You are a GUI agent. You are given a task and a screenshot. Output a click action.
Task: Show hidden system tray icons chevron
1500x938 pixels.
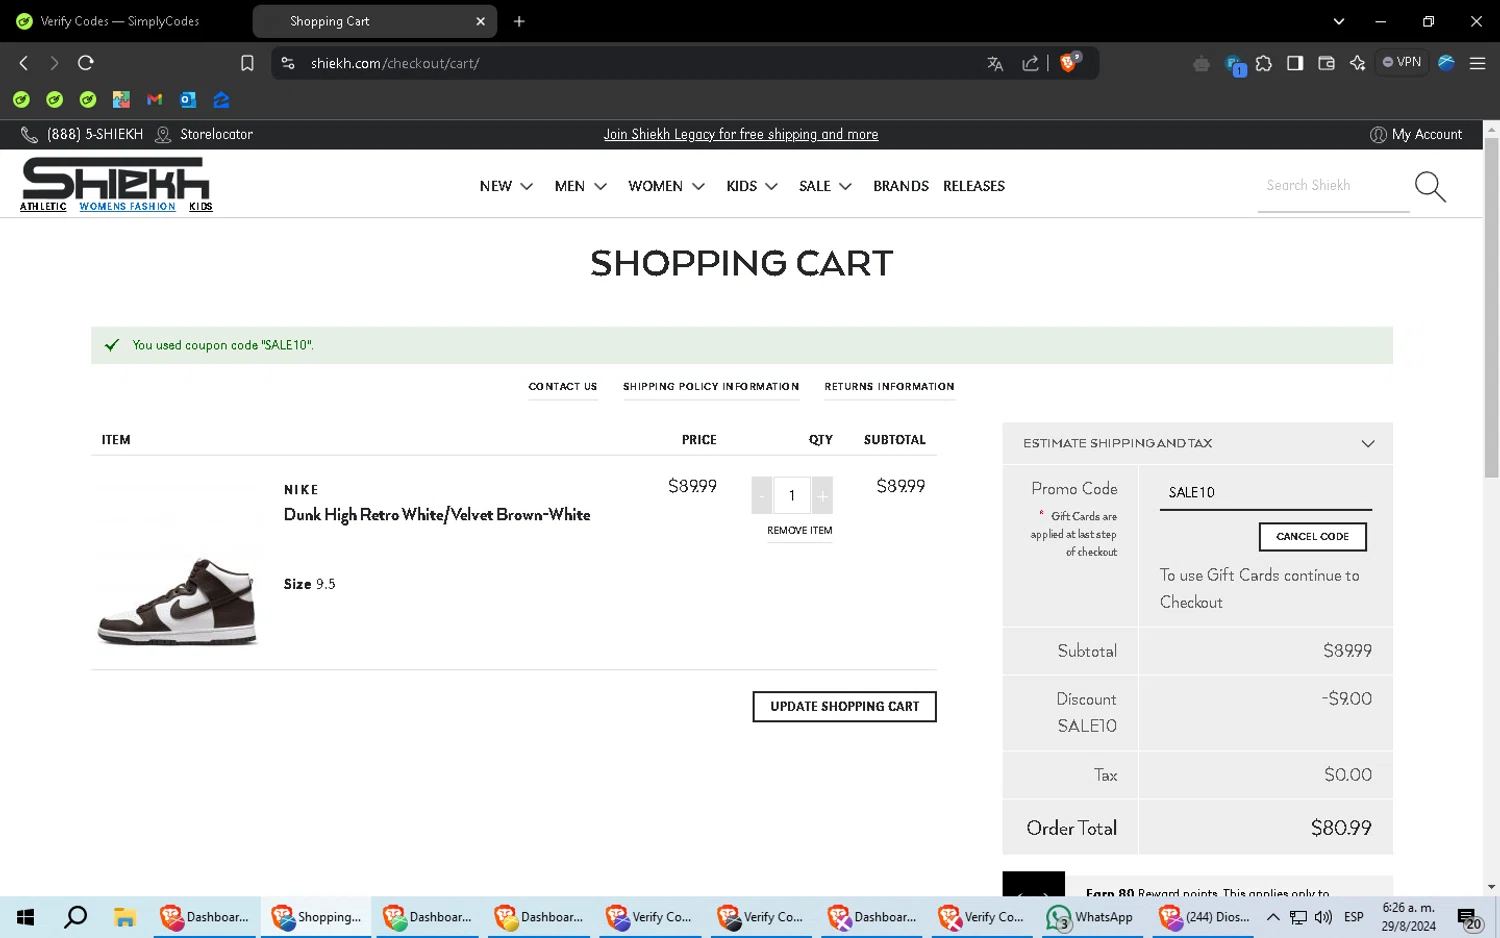pos(1273,917)
